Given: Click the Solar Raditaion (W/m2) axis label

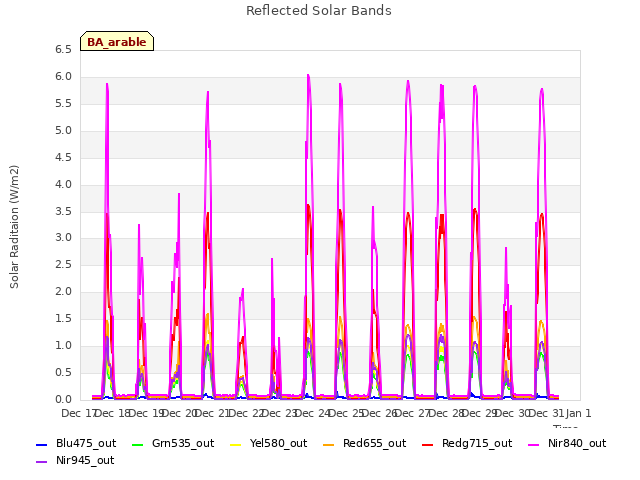Looking at the screenshot, I should 14,227.
